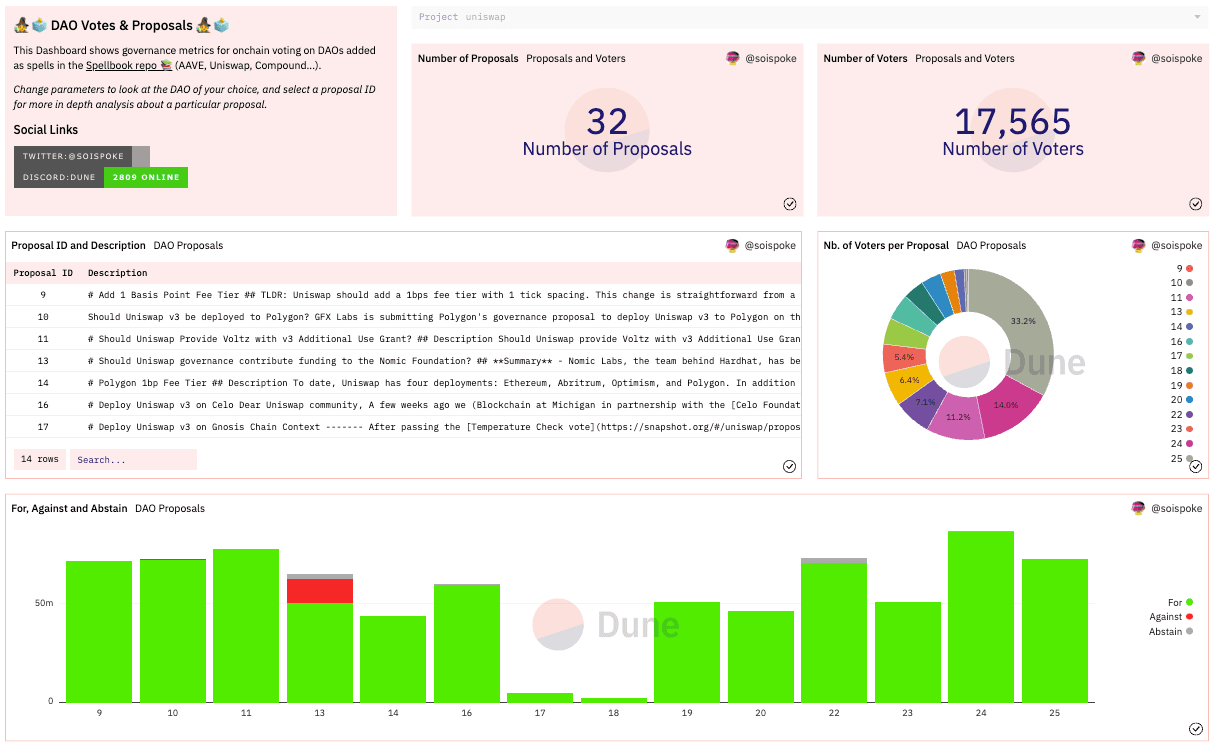Click the 5.4% red pie slice
Viewport: 1214px width, 746px height.
pos(904,357)
